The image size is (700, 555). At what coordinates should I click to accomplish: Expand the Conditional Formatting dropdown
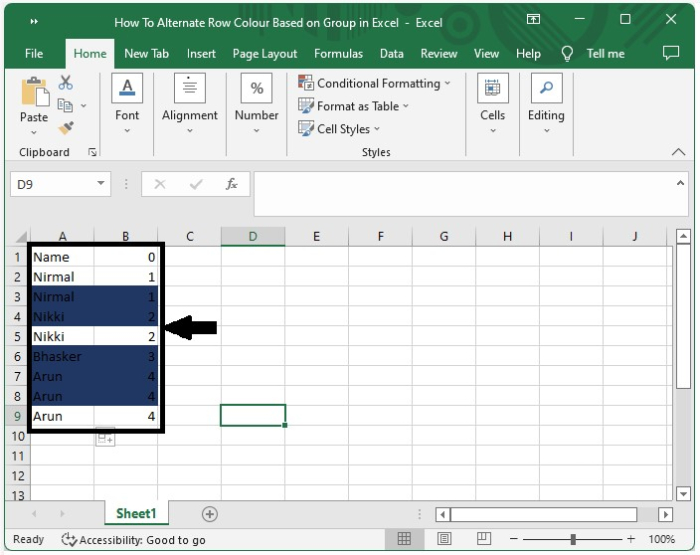447,83
